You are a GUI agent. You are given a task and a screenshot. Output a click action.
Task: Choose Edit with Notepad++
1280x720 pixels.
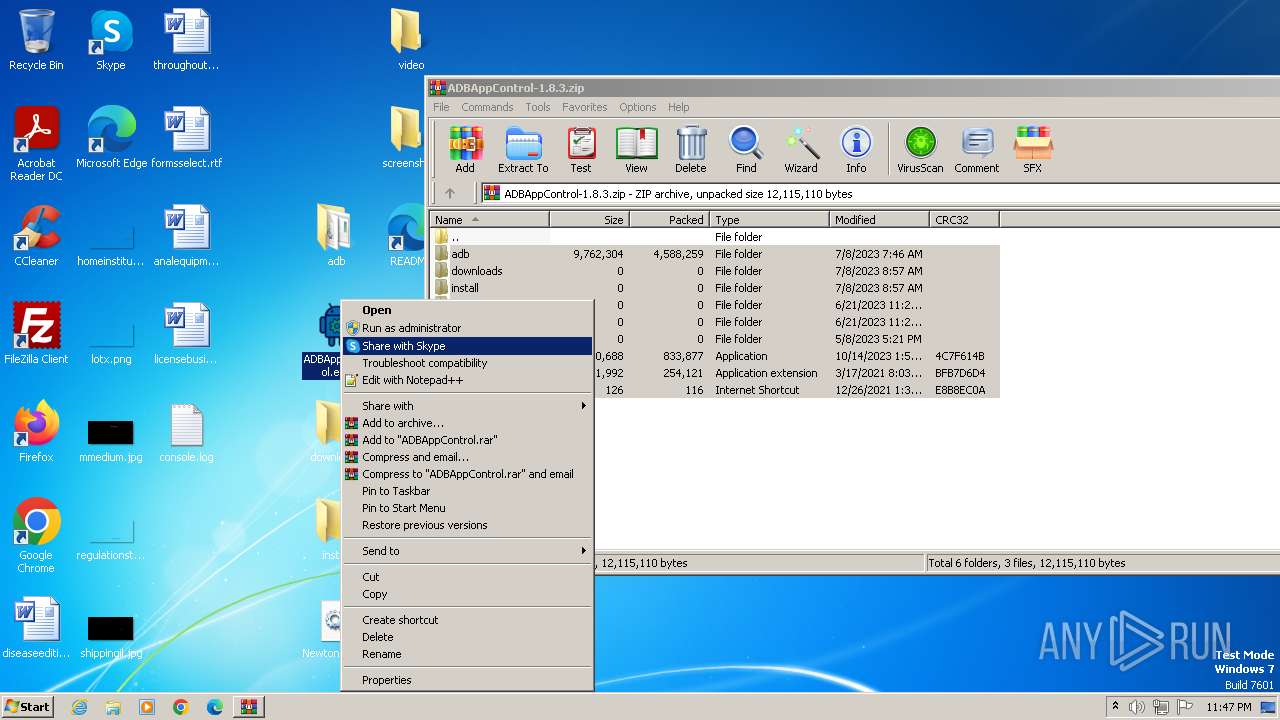467,380
